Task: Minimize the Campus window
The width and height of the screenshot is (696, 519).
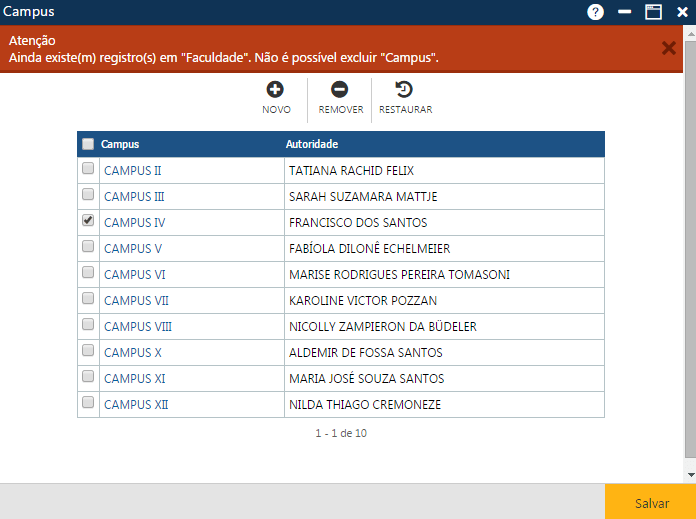Action: pos(625,12)
